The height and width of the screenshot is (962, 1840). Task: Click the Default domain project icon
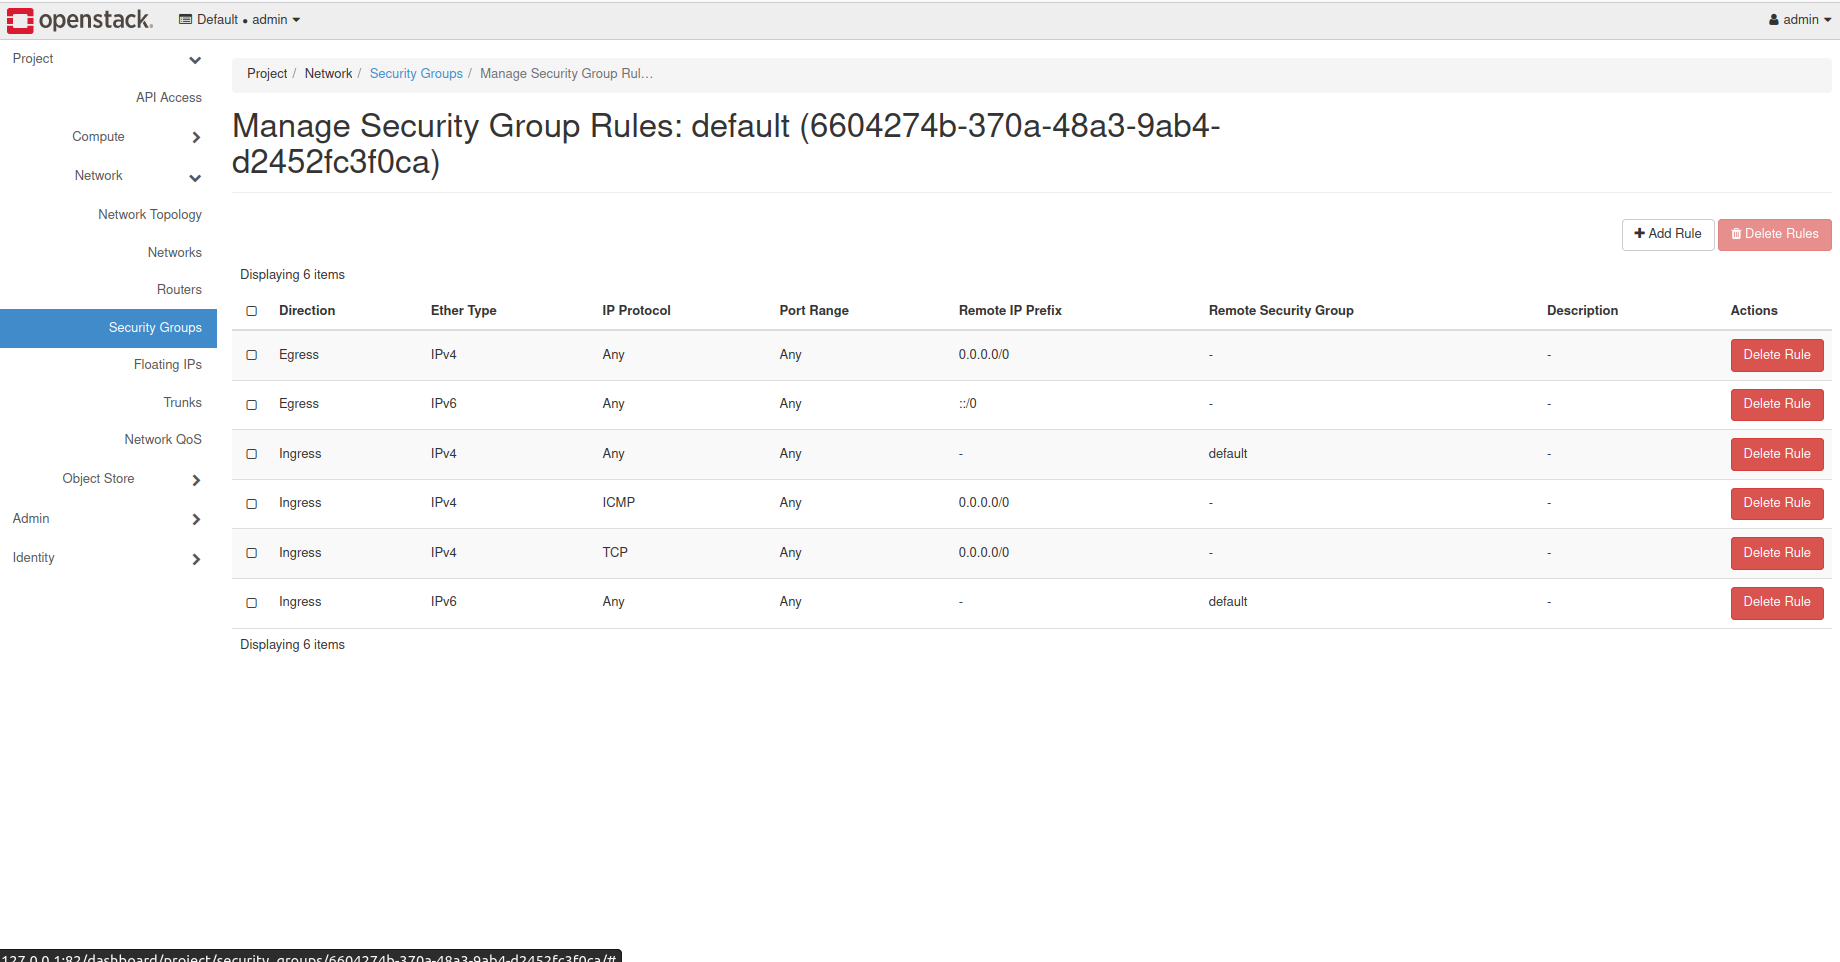185,20
